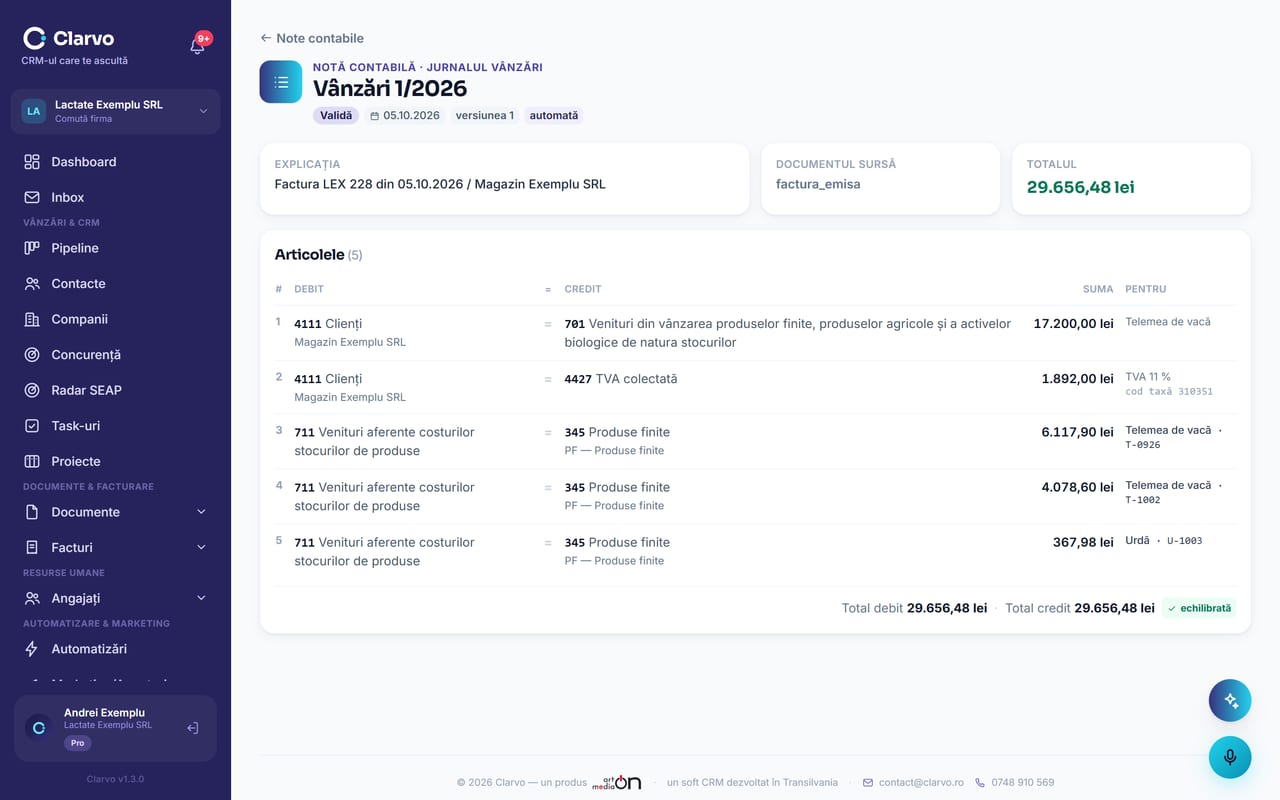The height and width of the screenshot is (800, 1280).
Task: Open the Lactate Exemplu SRL company switcher
Action: tap(116, 111)
